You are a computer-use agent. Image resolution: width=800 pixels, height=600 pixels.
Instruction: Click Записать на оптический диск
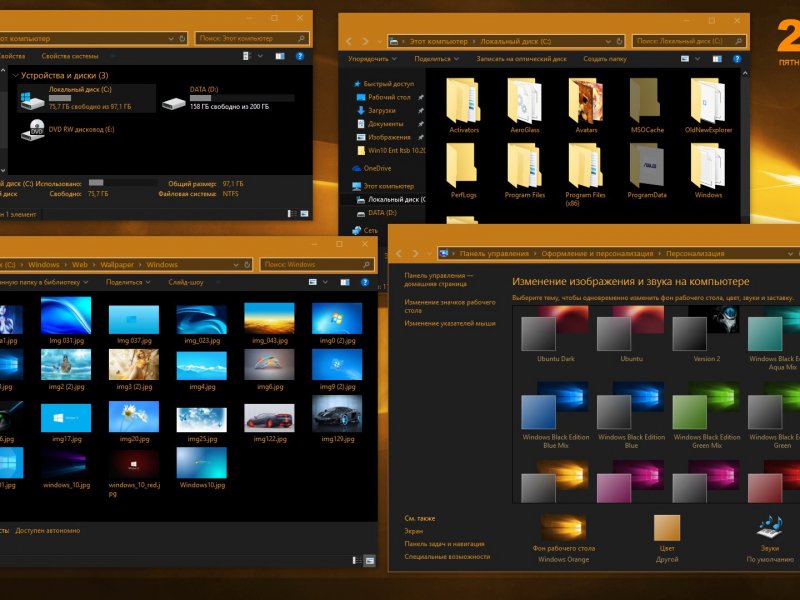521,59
